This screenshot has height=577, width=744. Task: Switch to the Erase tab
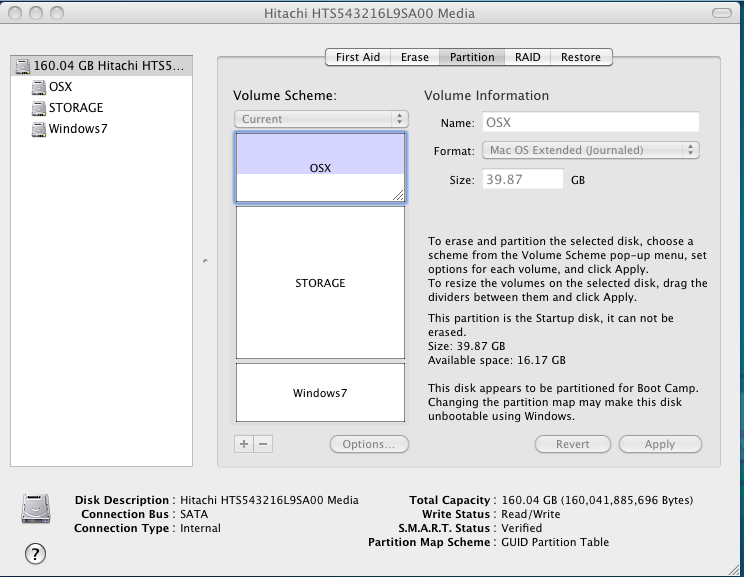[x=415, y=57]
